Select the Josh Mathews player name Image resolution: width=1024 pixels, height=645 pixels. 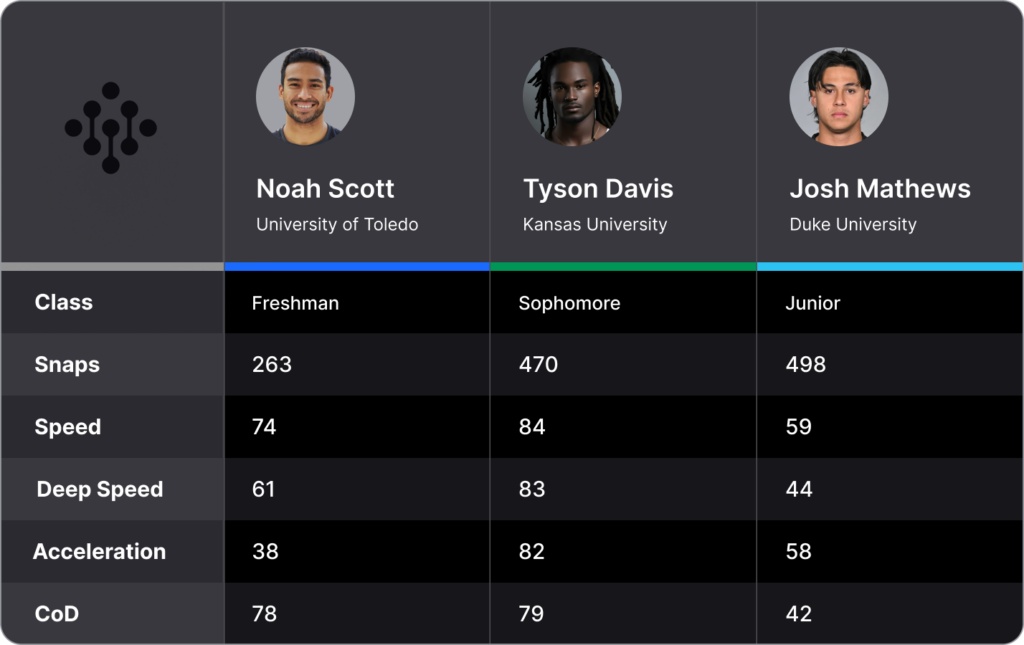coord(880,189)
